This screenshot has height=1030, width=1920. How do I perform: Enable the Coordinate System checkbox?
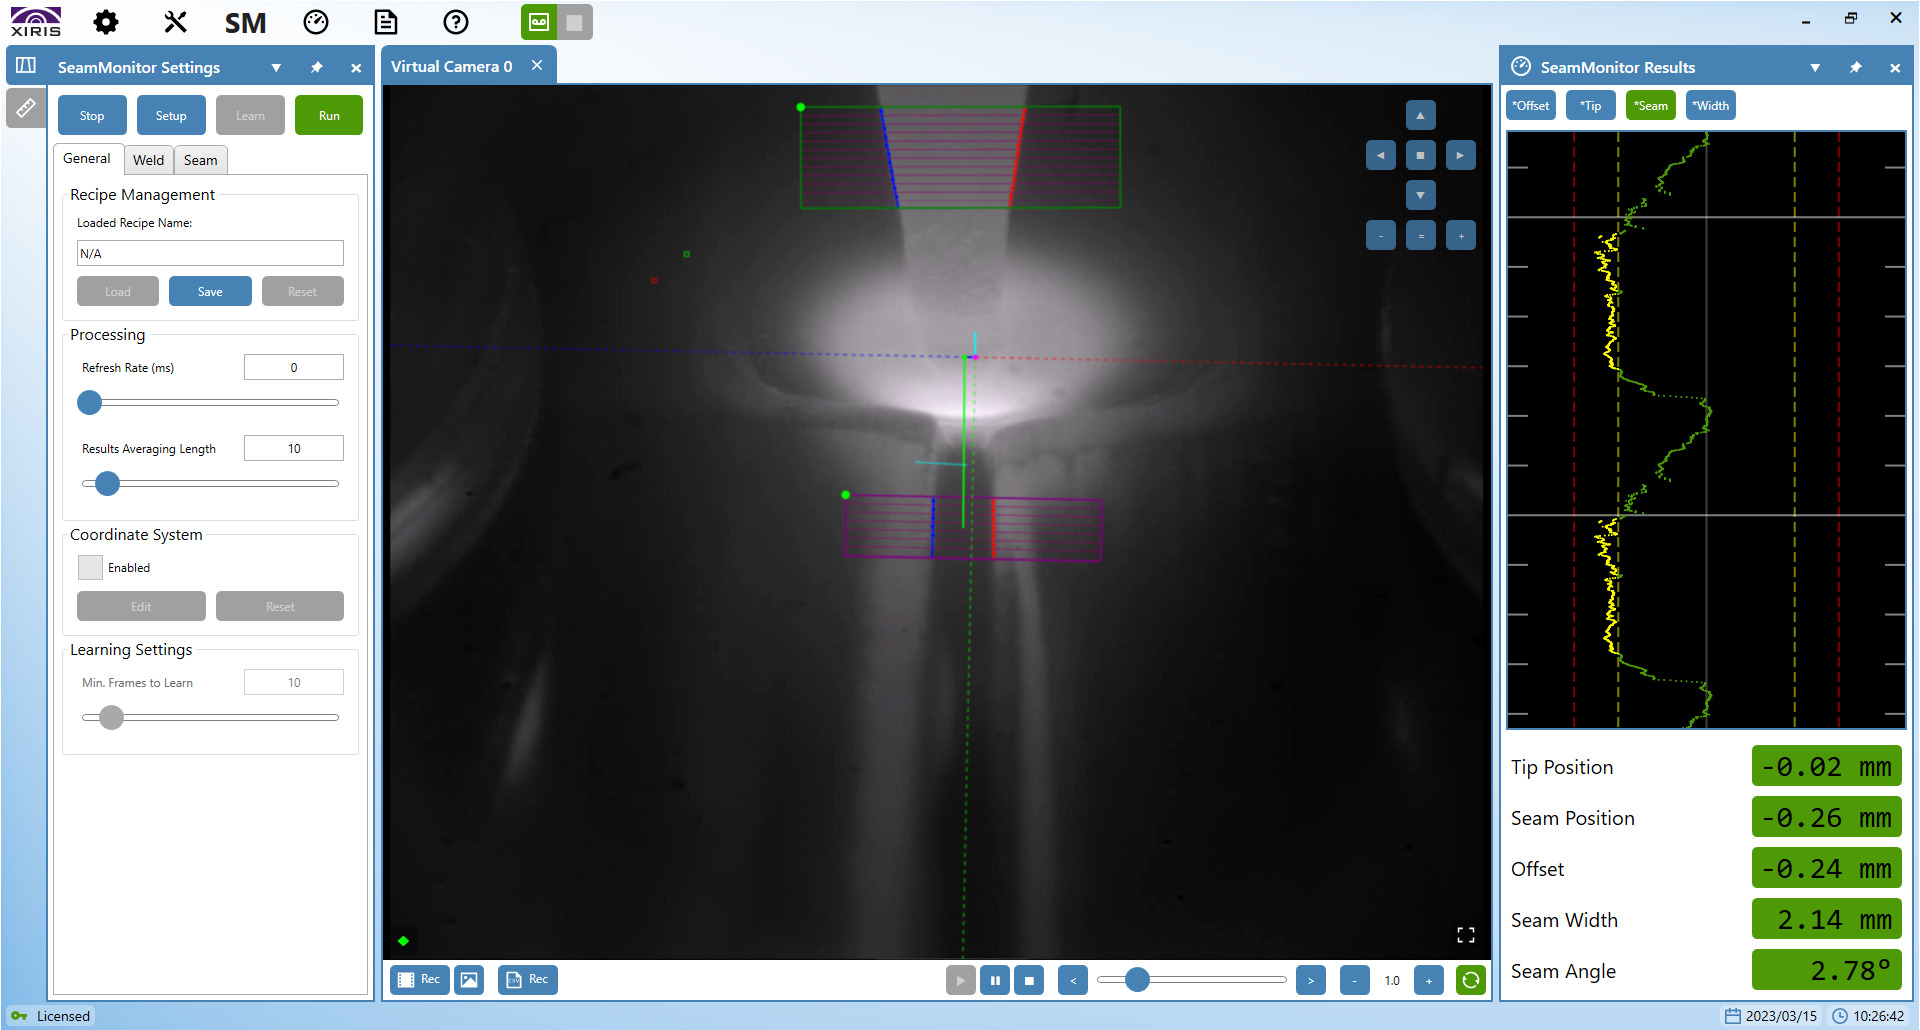89,567
